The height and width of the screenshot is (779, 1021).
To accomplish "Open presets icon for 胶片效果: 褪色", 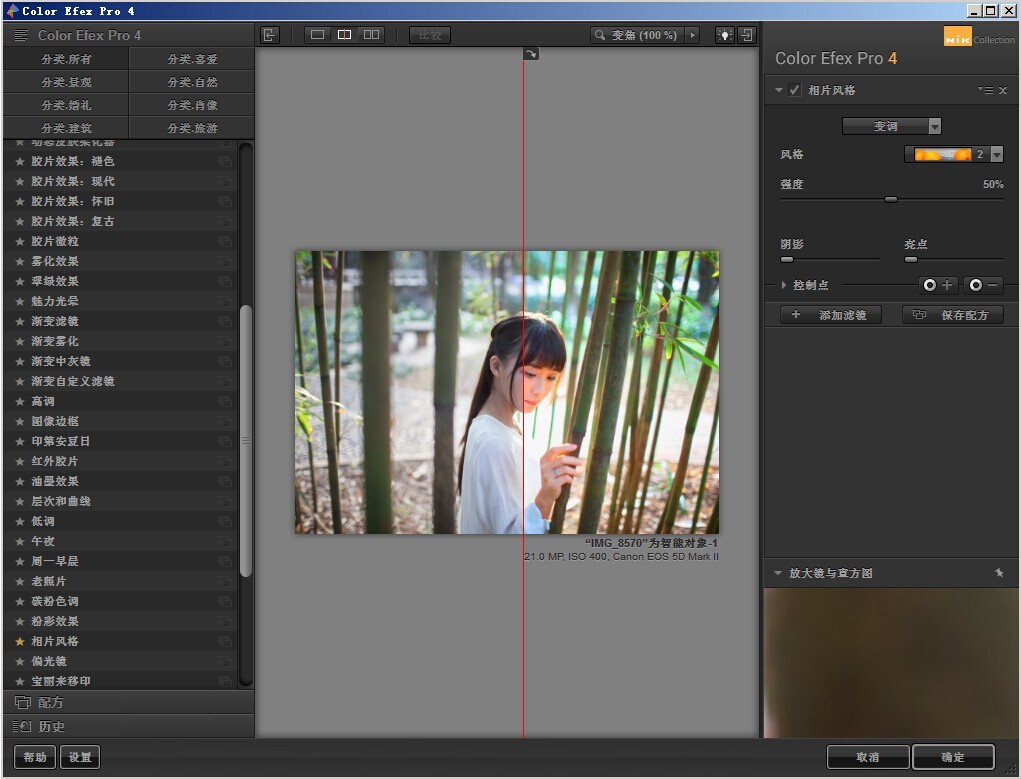I will 225,161.
